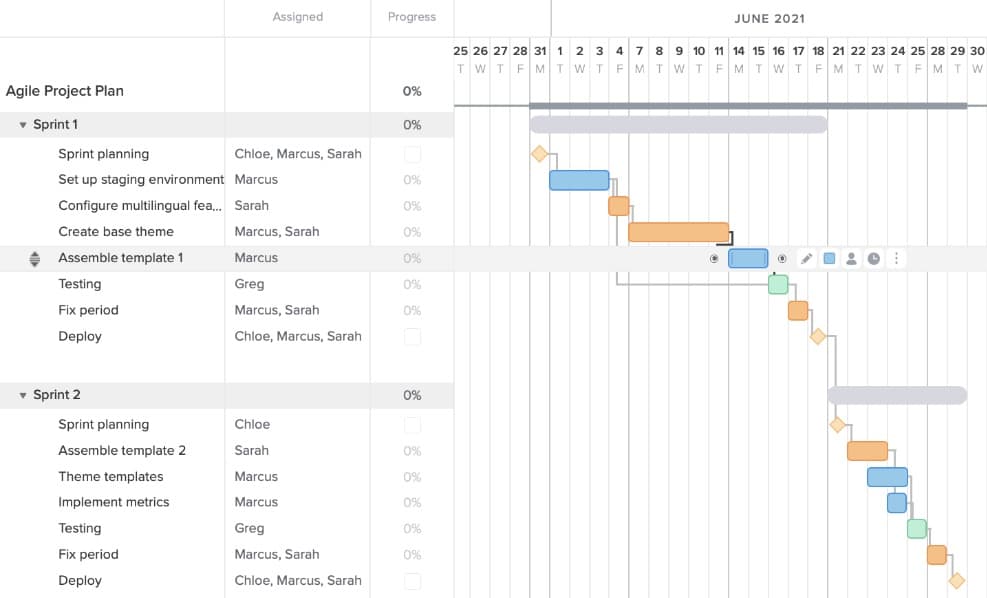Collapse the Sprint 2 section
Screen dimensions: 987x598
click(x=22, y=395)
